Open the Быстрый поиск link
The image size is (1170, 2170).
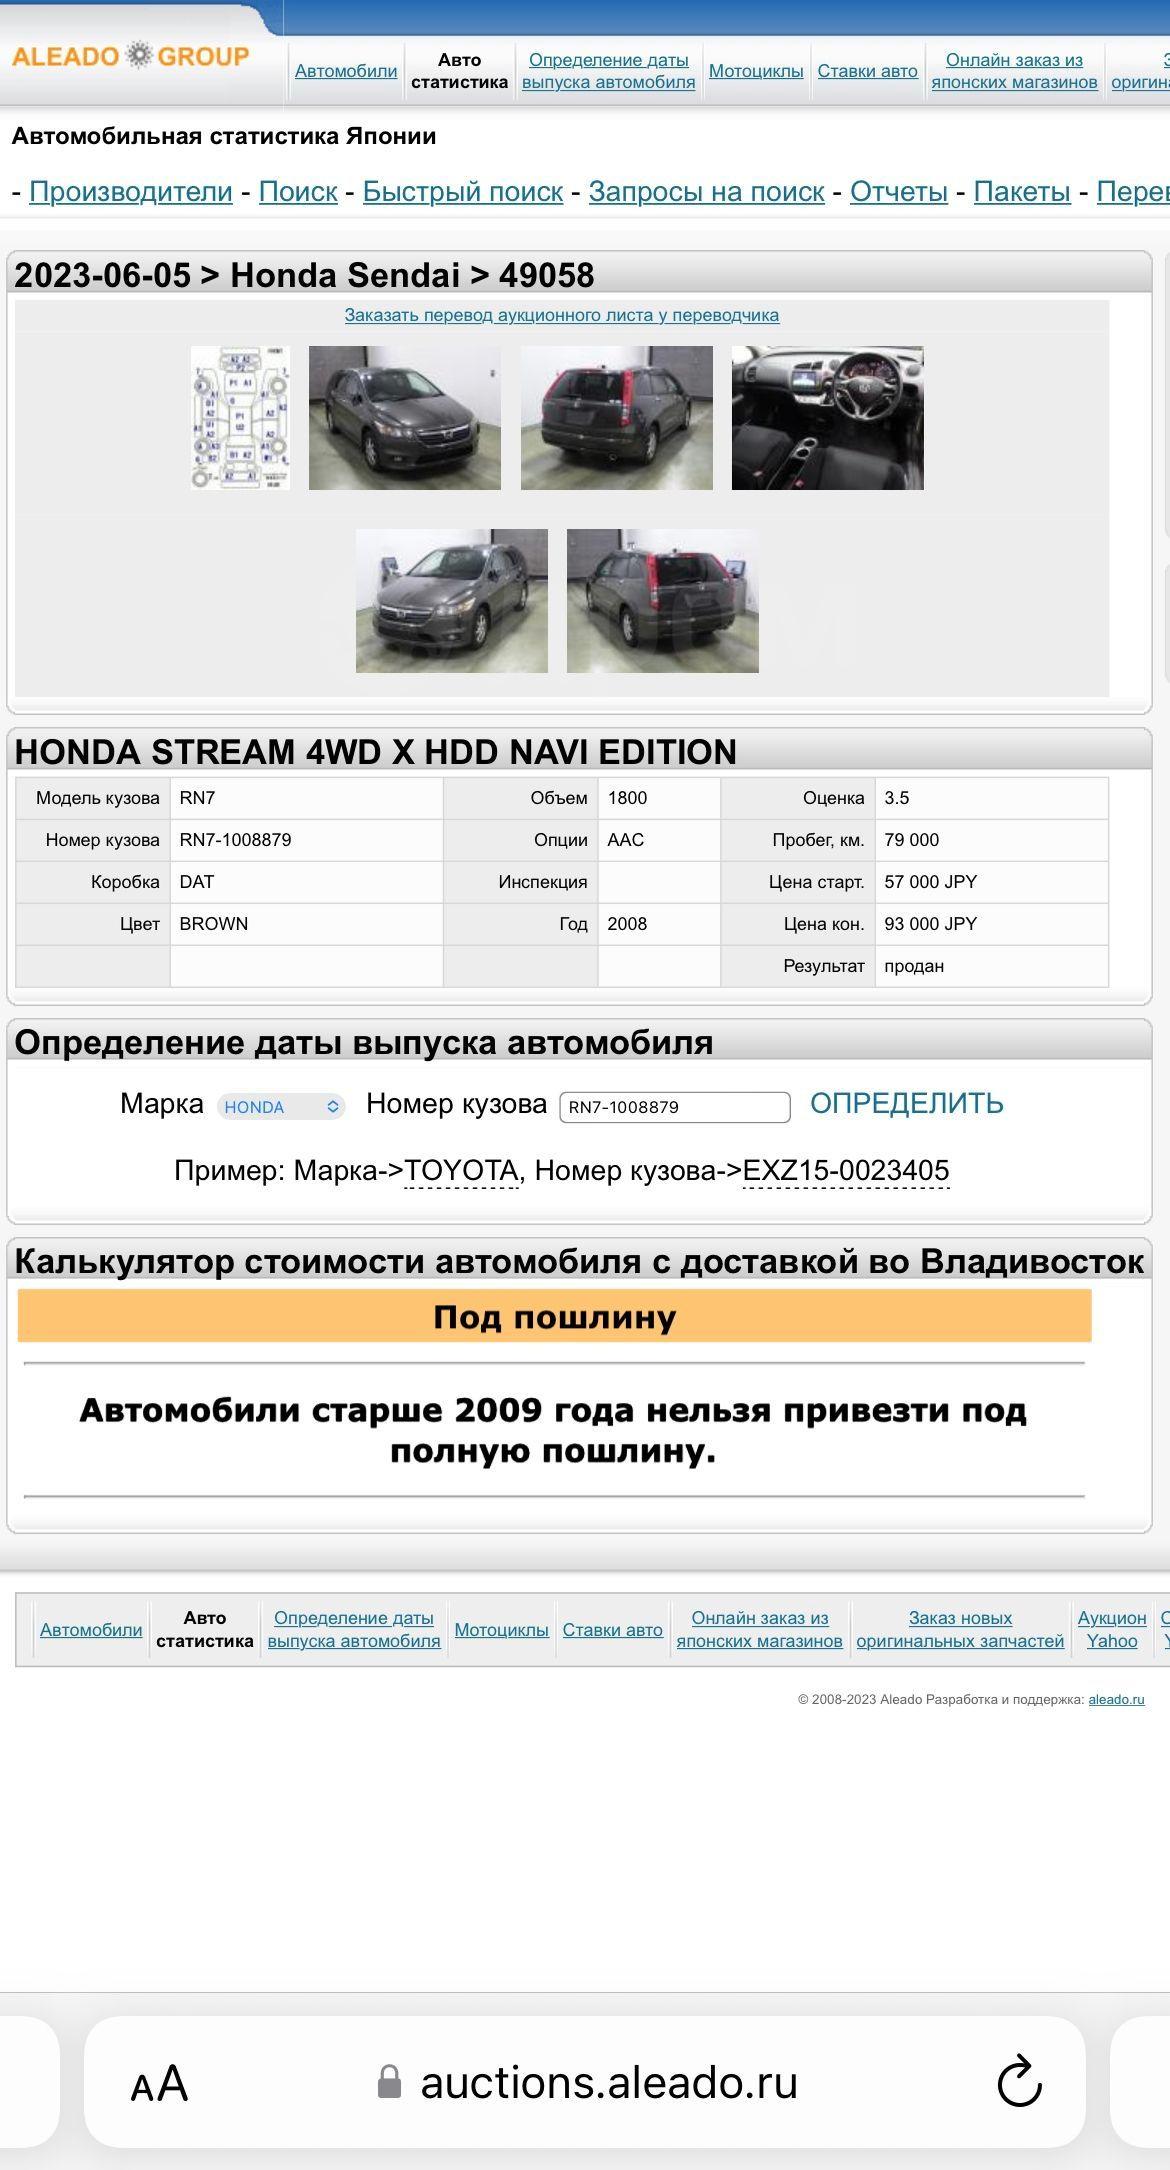462,191
